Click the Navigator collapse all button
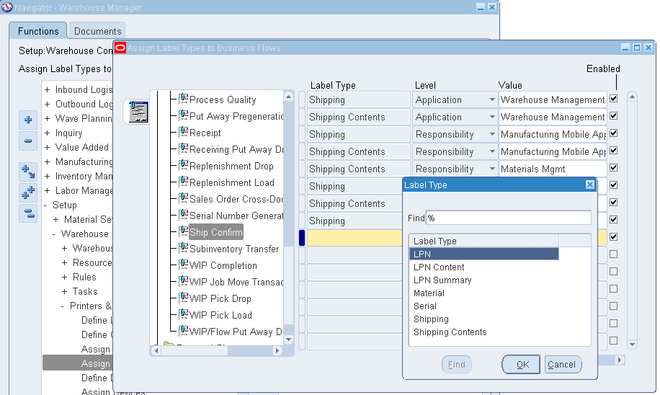This screenshot has height=395, width=660. 28,214
